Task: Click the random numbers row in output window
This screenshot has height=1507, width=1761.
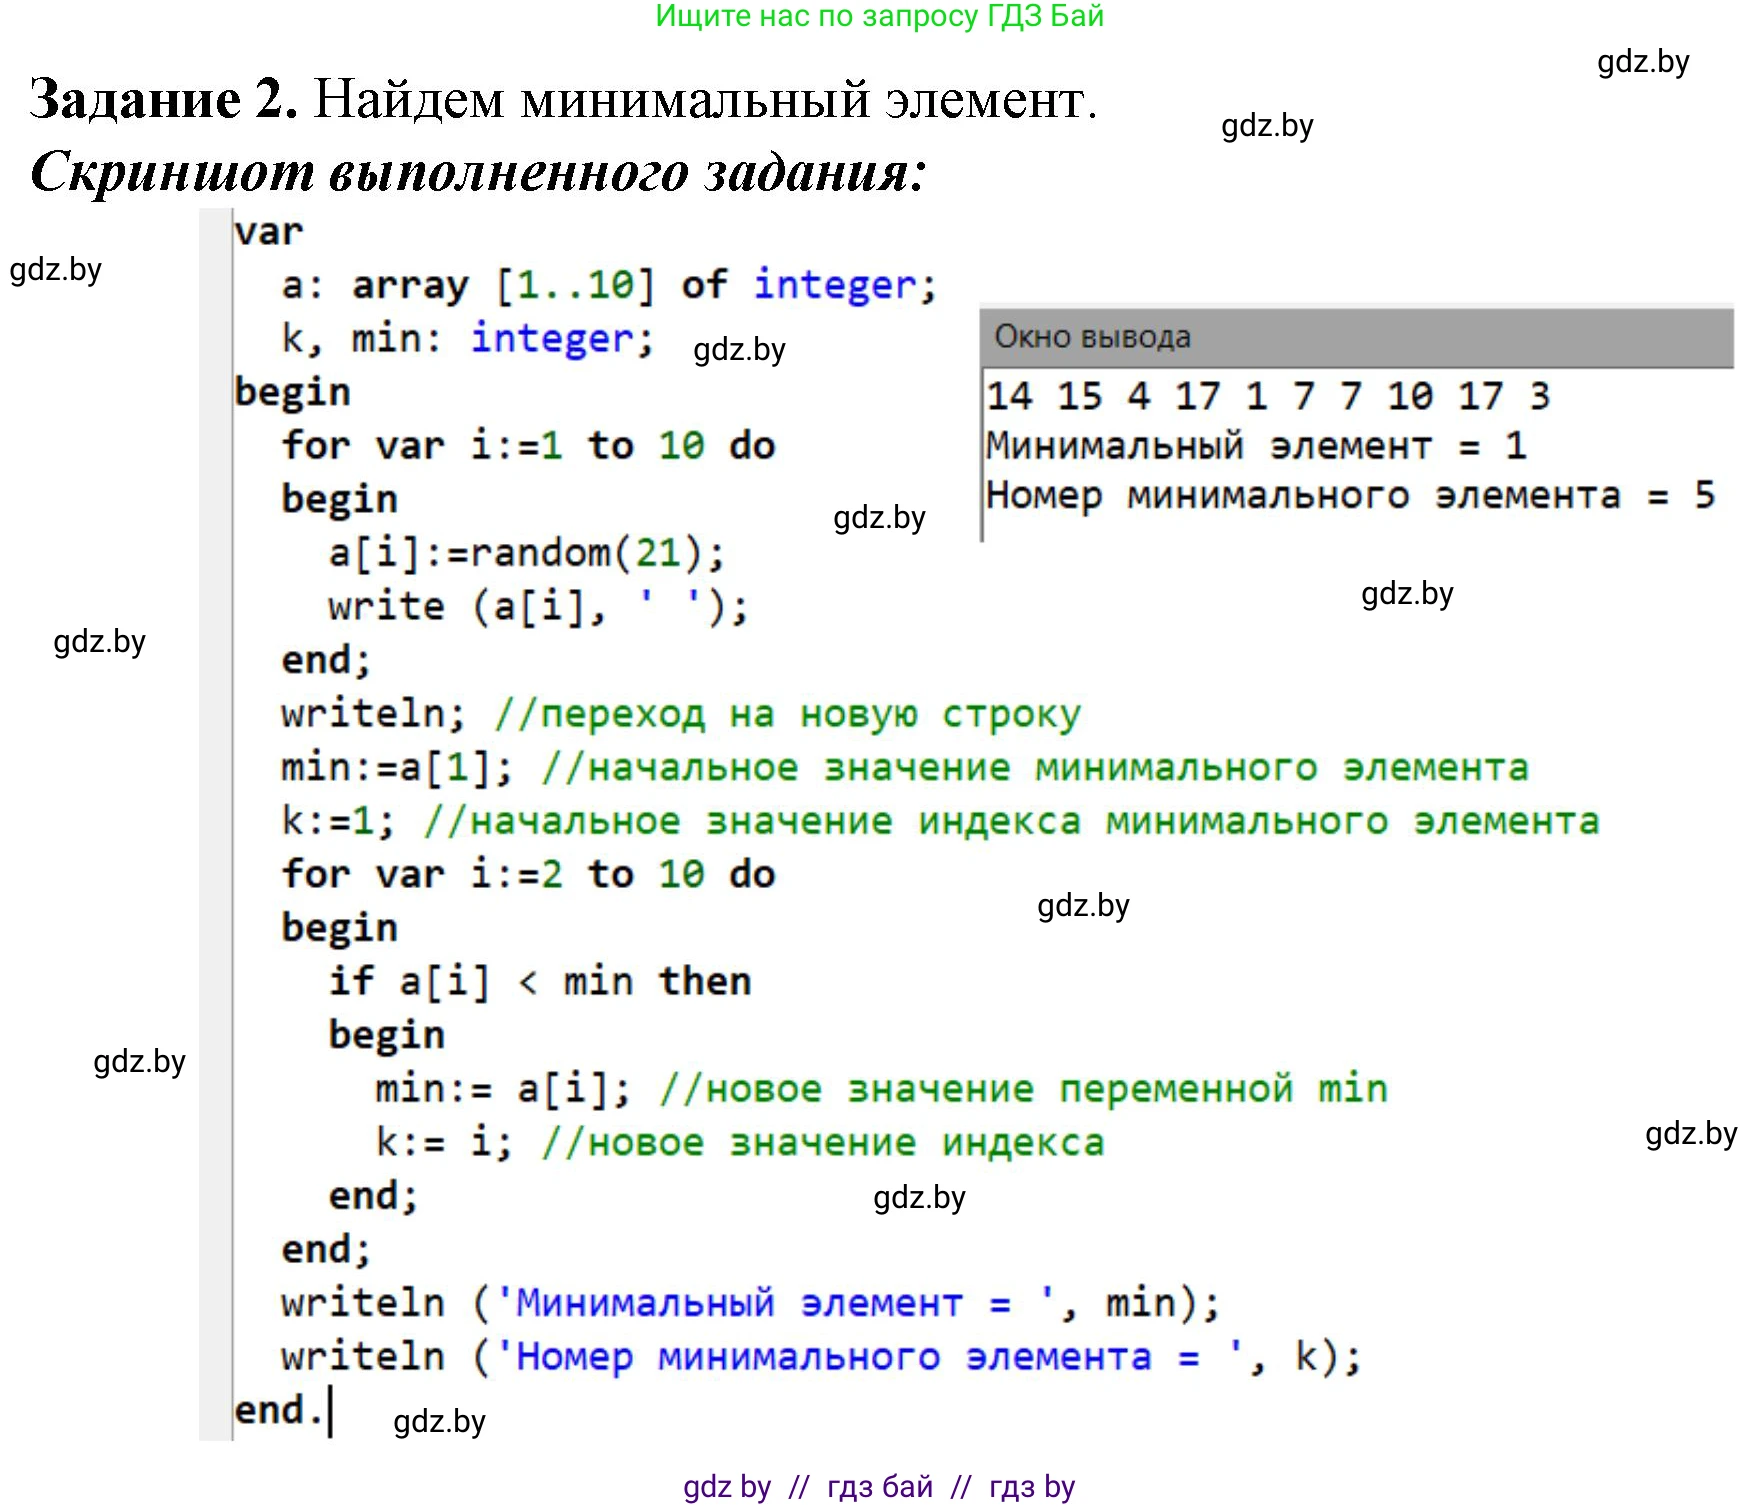Action: [x=1267, y=396]
